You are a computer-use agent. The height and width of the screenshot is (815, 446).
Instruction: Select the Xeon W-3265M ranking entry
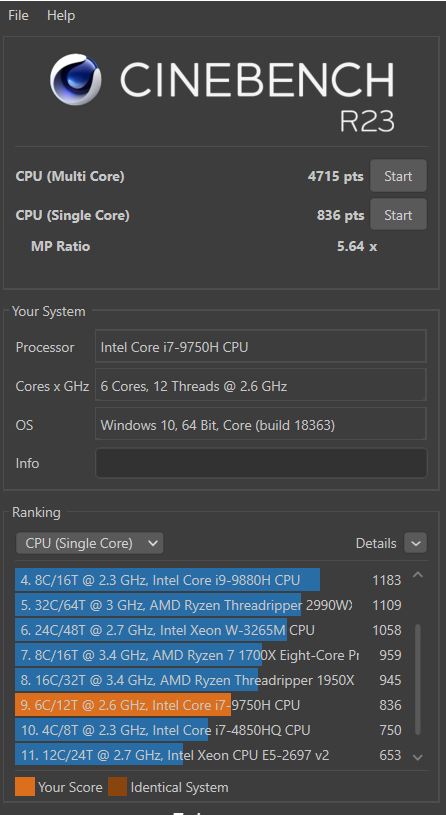tap(208, 630)
